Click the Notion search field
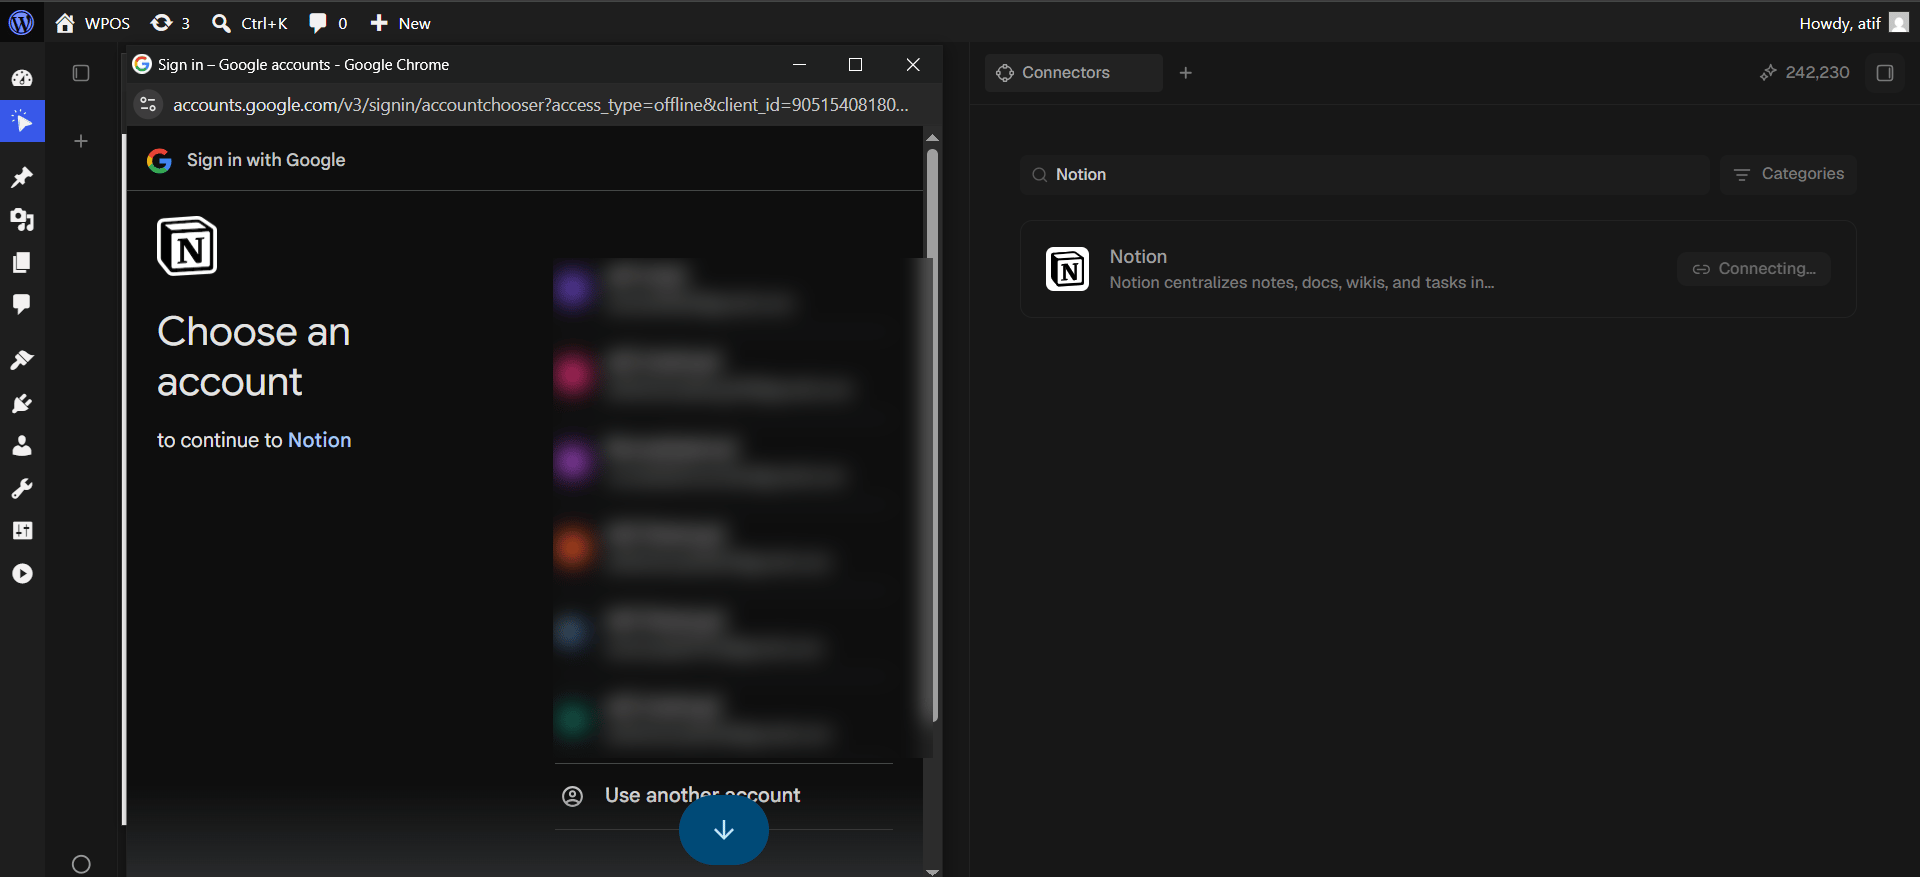The width and height of the screenshot is (1920, 877). point(1365,174)
